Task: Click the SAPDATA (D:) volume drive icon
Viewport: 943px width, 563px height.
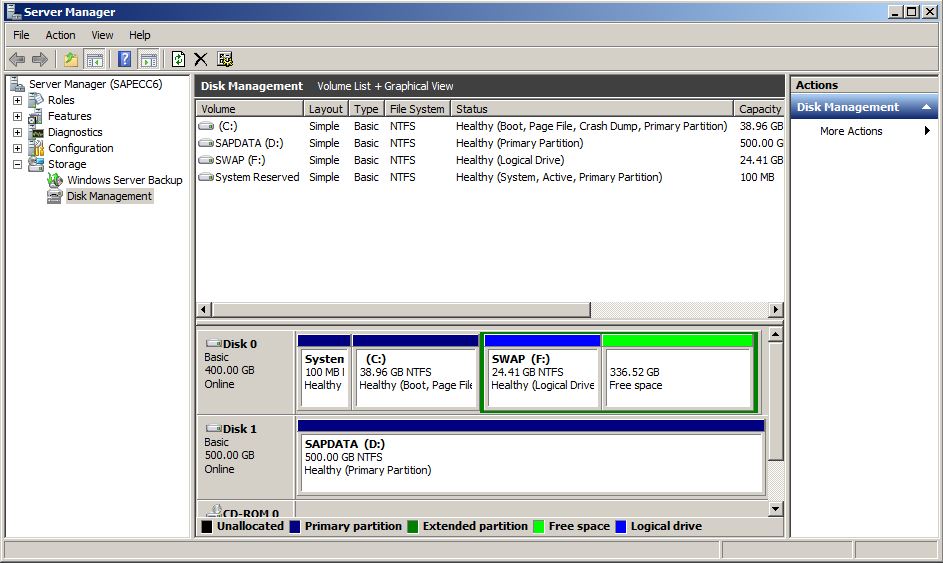Action: tap(206, 143)
